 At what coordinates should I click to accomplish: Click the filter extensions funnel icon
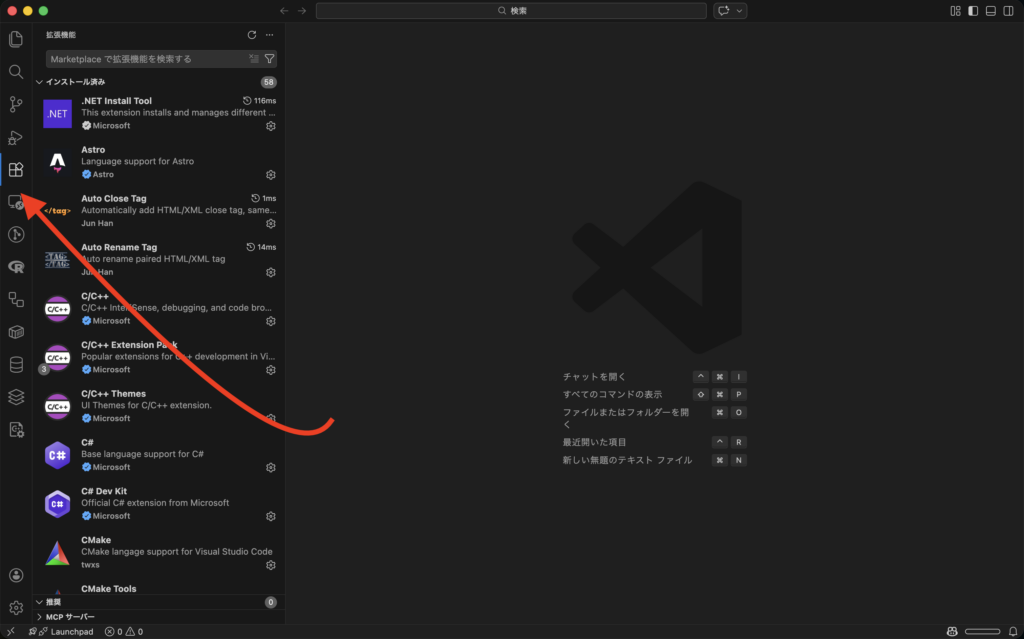[x=270, y=59]
